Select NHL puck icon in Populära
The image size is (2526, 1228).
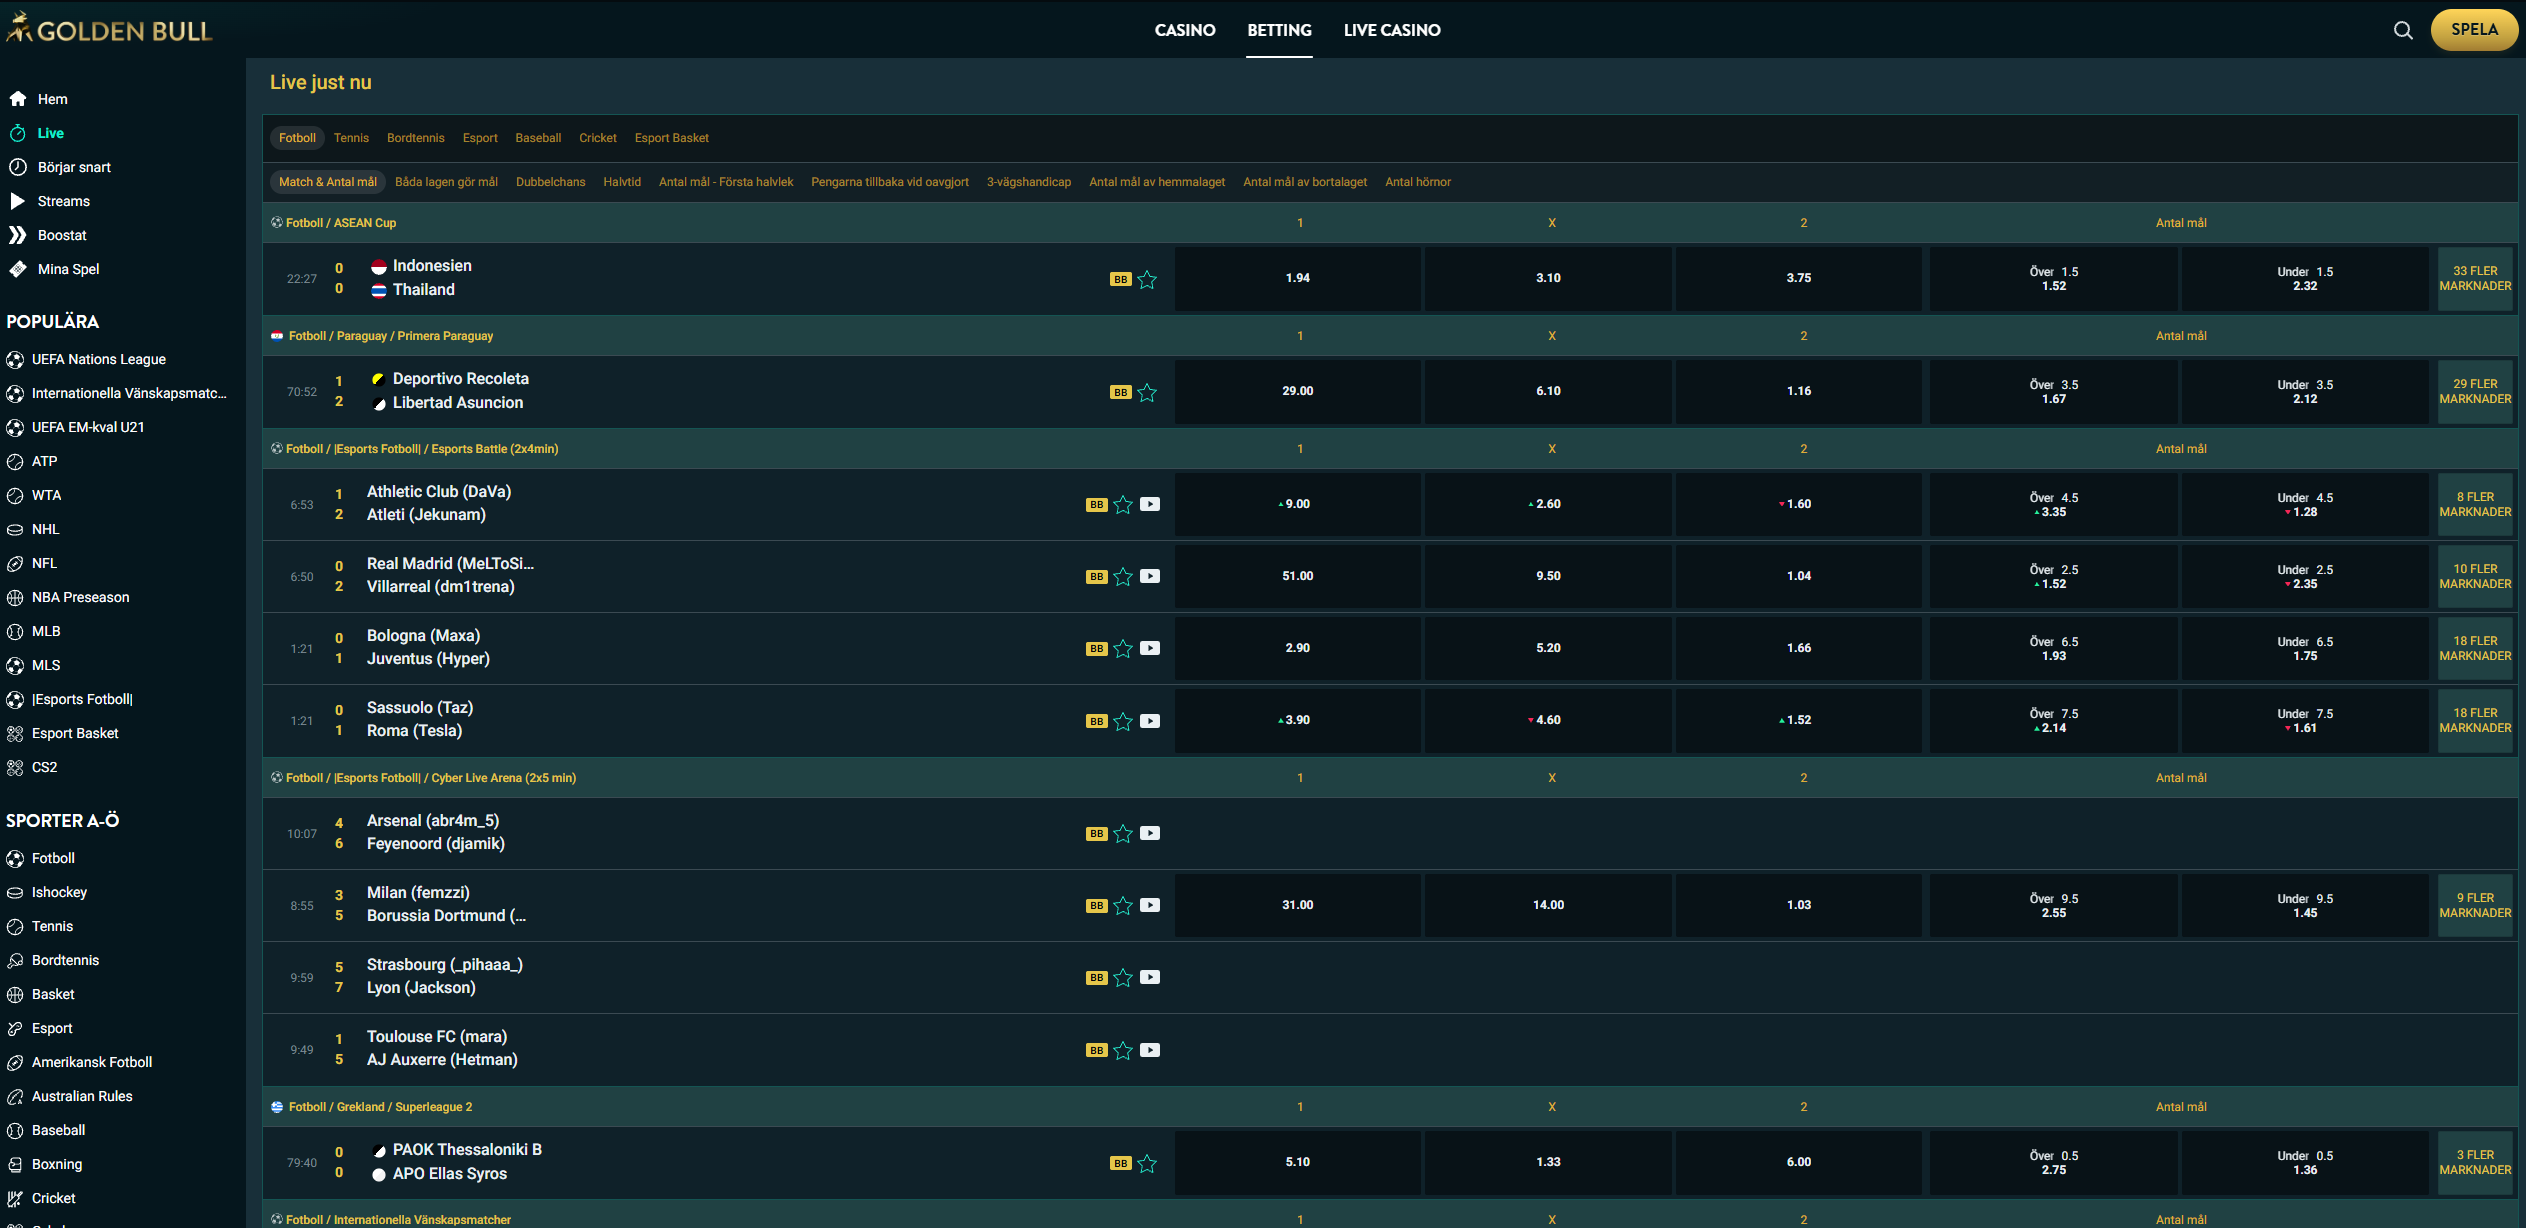point(15,529)
